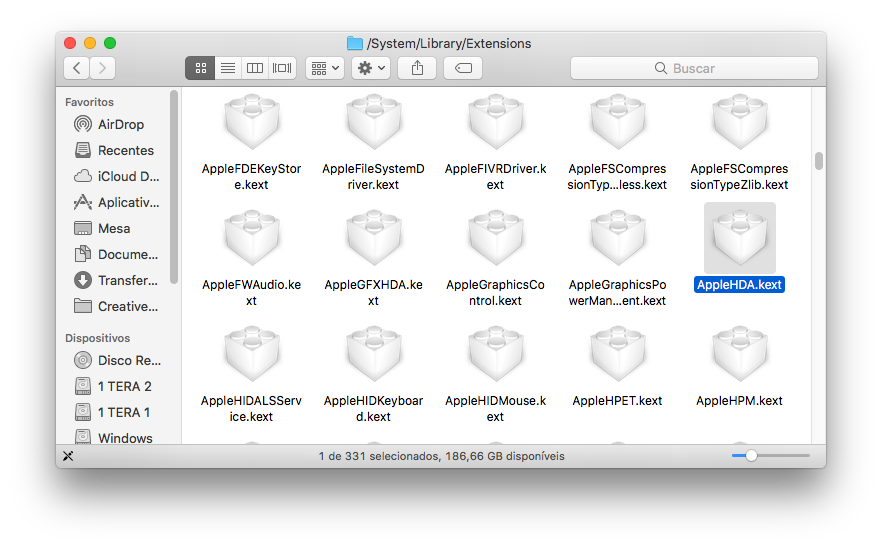Open the Windows volume in sidebar
The height and width of the screenshot is (548, 882).
pyautogui.click(x=124, y=438)
